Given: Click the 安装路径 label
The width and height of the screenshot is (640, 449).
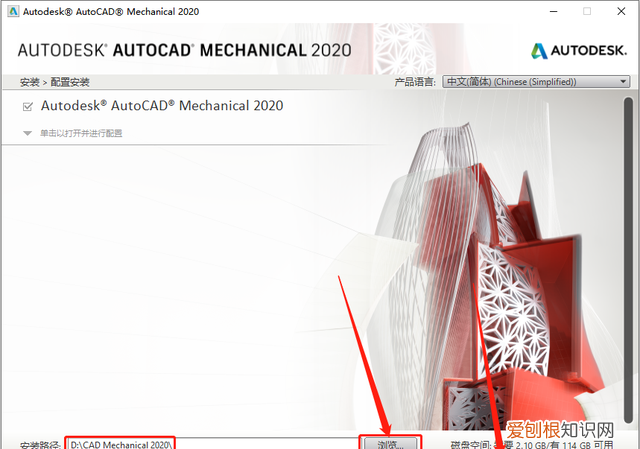Looking at the screenshot, I should click(40, 445).
